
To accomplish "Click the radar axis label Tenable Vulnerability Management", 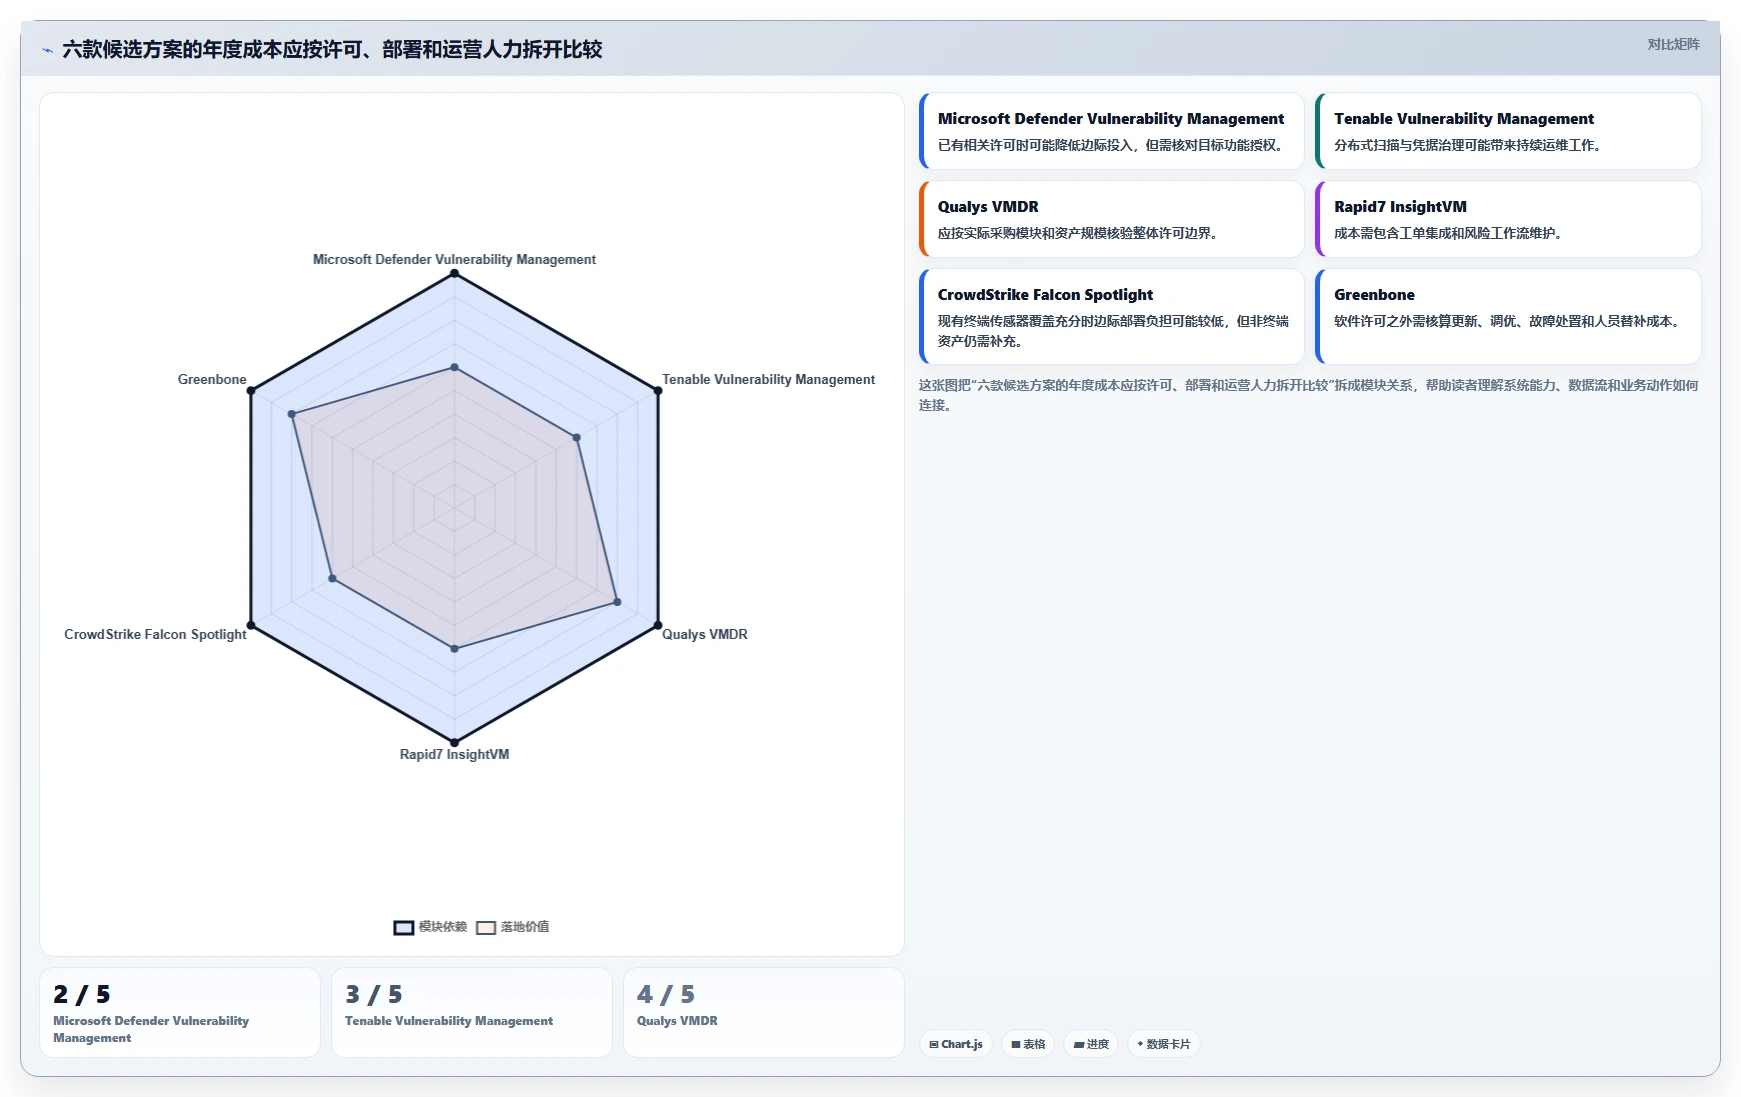I will click(x=768, y=379).
